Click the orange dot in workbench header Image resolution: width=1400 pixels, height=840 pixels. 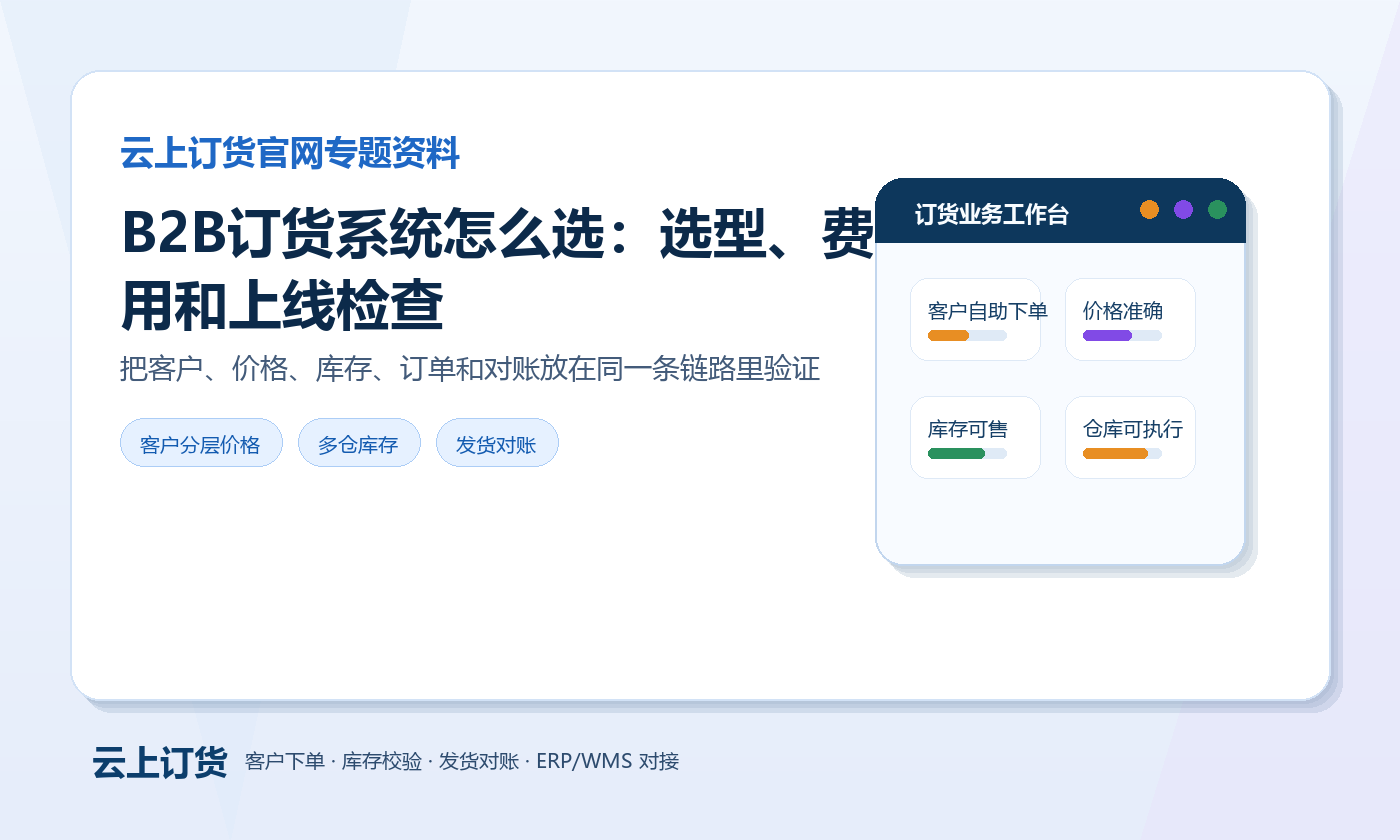[x=1149, y=209]
